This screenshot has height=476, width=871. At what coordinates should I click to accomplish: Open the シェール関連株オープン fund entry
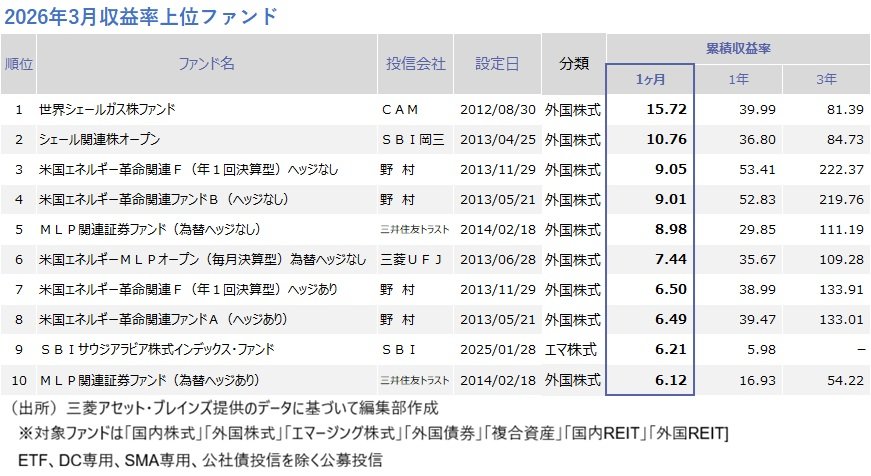click(99, 140)
